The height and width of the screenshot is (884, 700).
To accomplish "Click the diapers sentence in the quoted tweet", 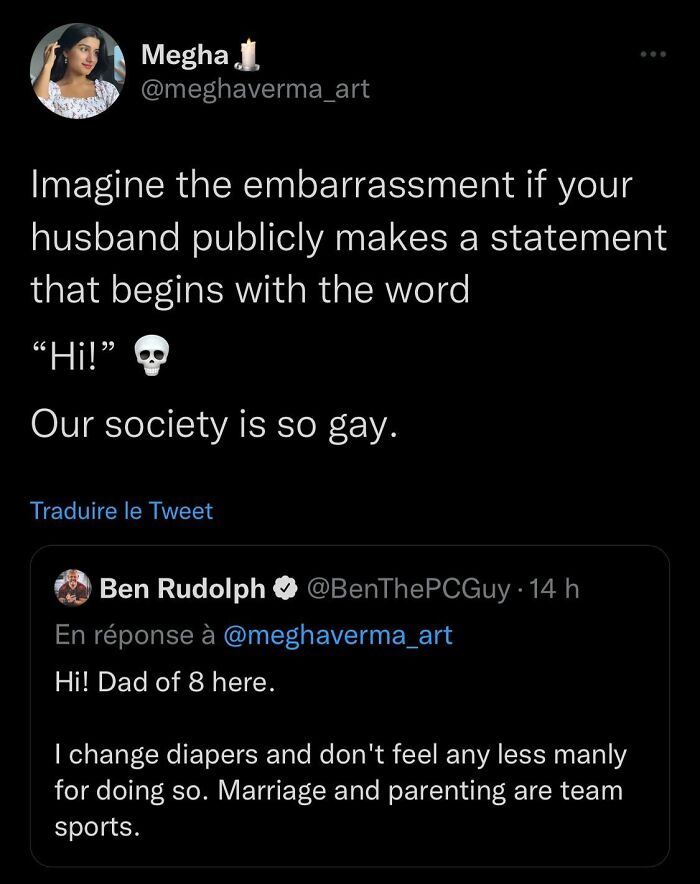I will point(340,790).
